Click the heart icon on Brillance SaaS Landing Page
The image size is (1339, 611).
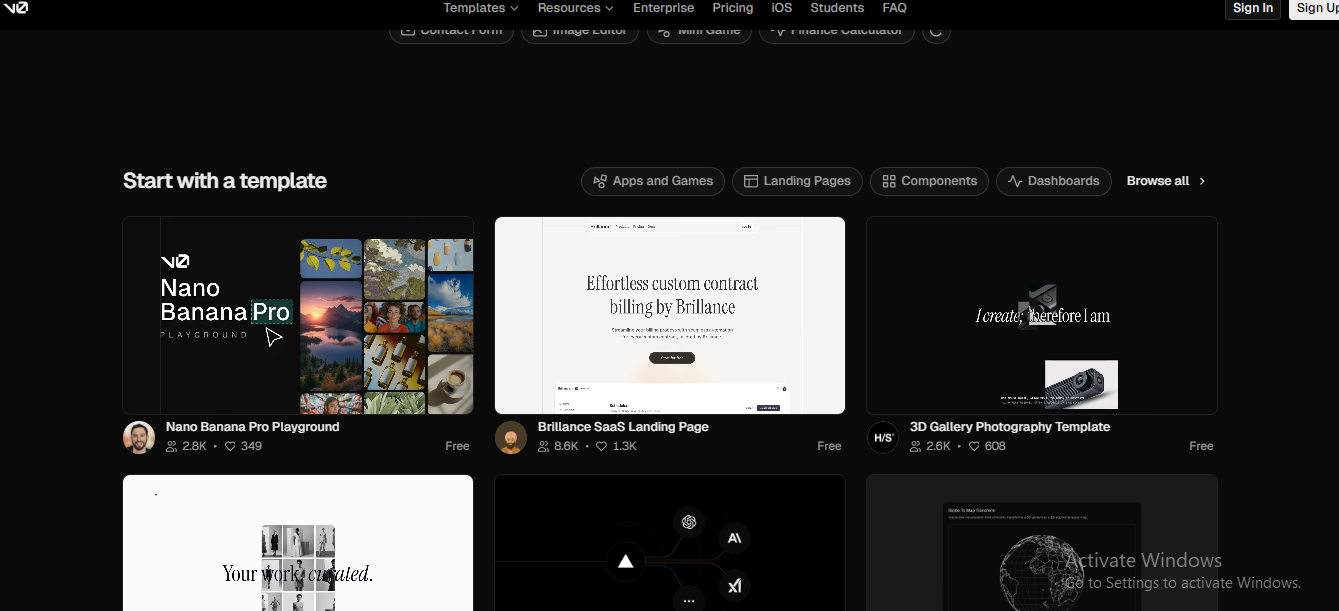click(x=602, y=446)
